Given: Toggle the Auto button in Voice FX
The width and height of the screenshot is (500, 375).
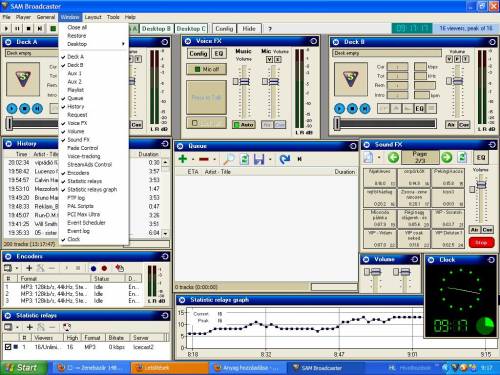Looking at the screenshot, I should point(244,125).
